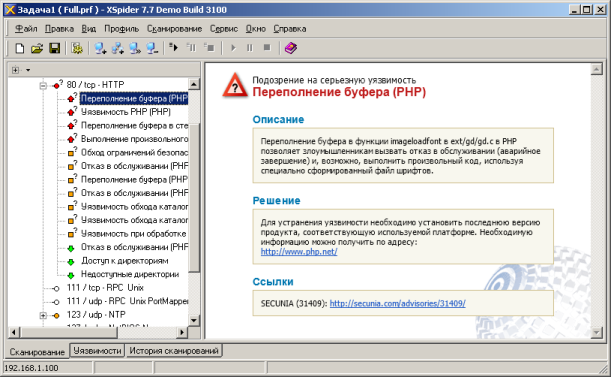611x377 pixels.
Task: Select 111 / udp - RPC Unix PortMapper row
Action: pos(127,301)
